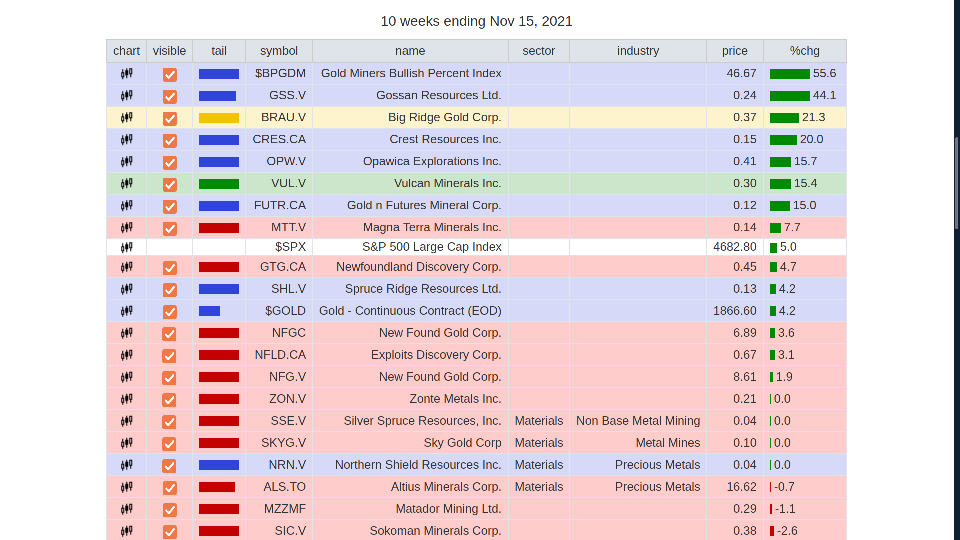
Task: Open the chart icon for GSS.V
Action: coord(126,95)
